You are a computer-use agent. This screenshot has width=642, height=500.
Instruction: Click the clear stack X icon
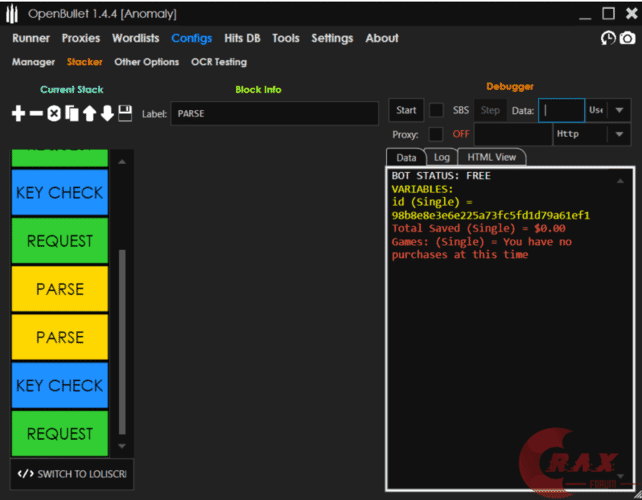[x=54, y=114]
